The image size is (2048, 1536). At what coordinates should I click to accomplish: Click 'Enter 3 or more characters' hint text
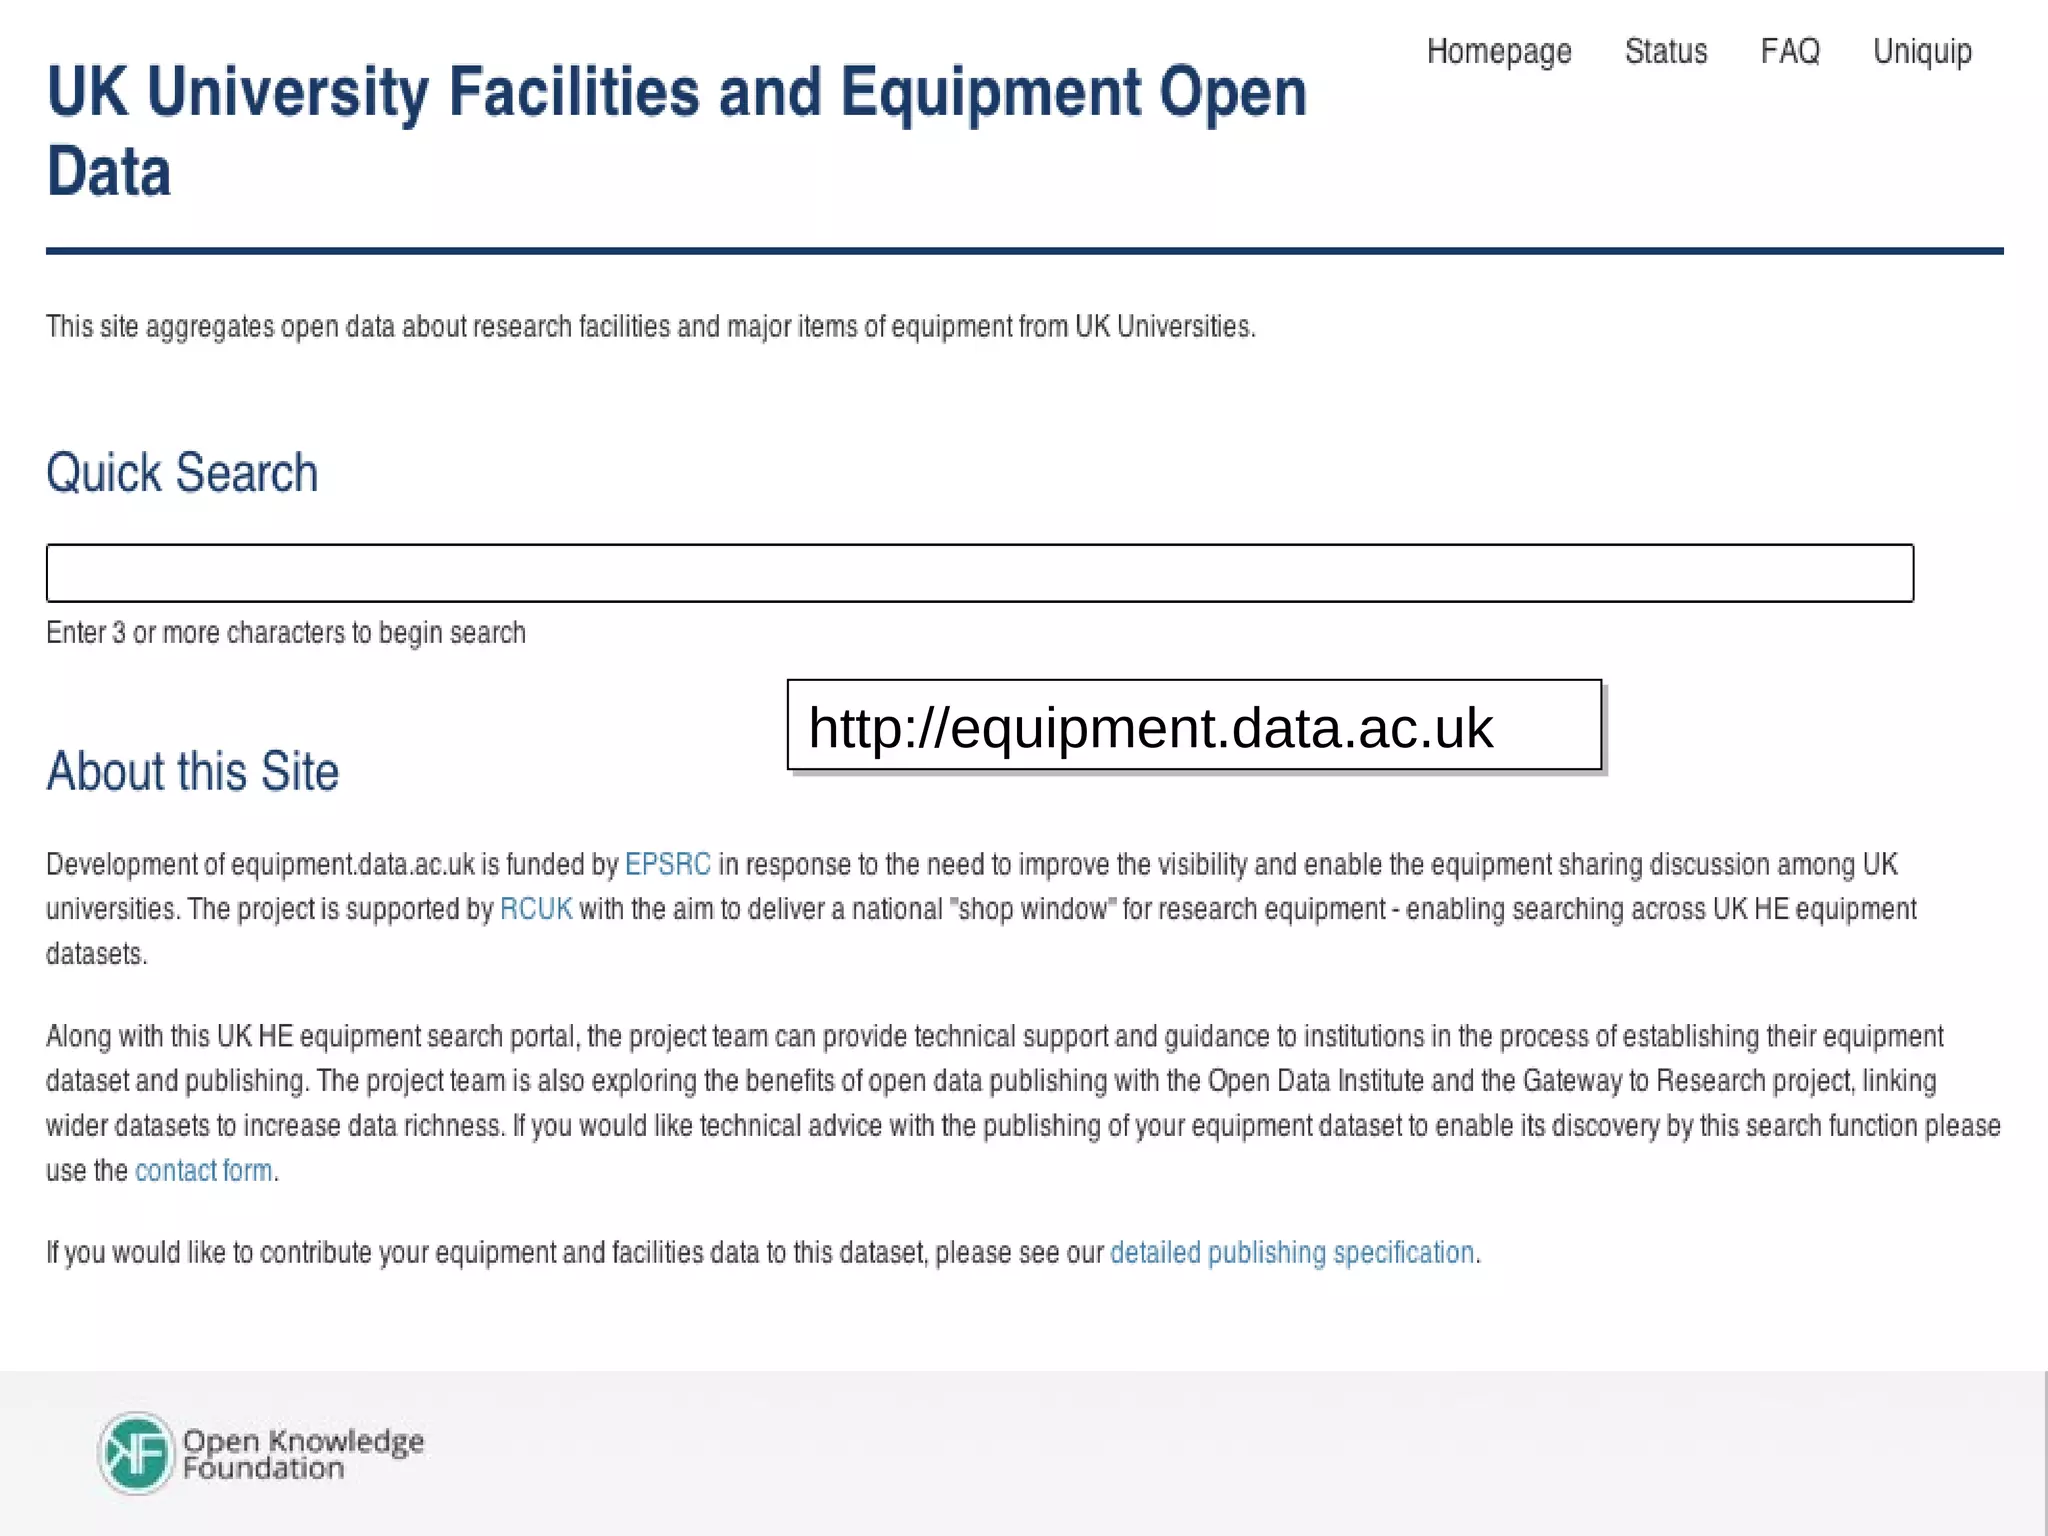[286, 633]
